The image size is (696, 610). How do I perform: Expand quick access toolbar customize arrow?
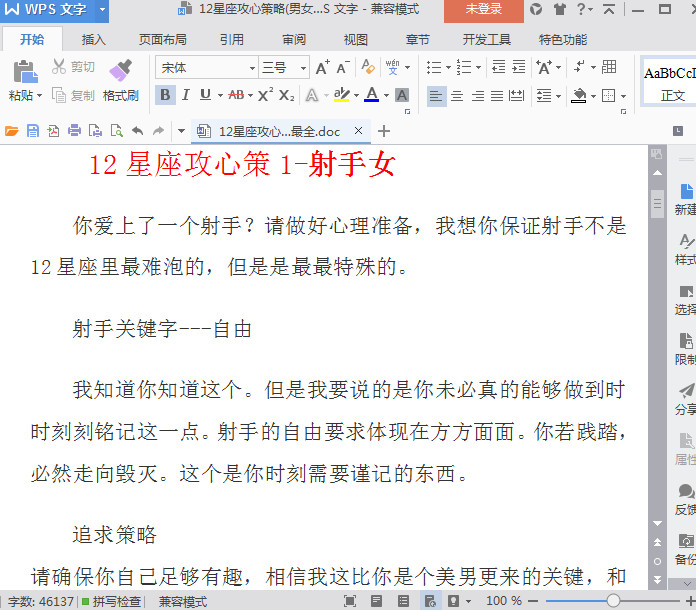tap(181, 131)
